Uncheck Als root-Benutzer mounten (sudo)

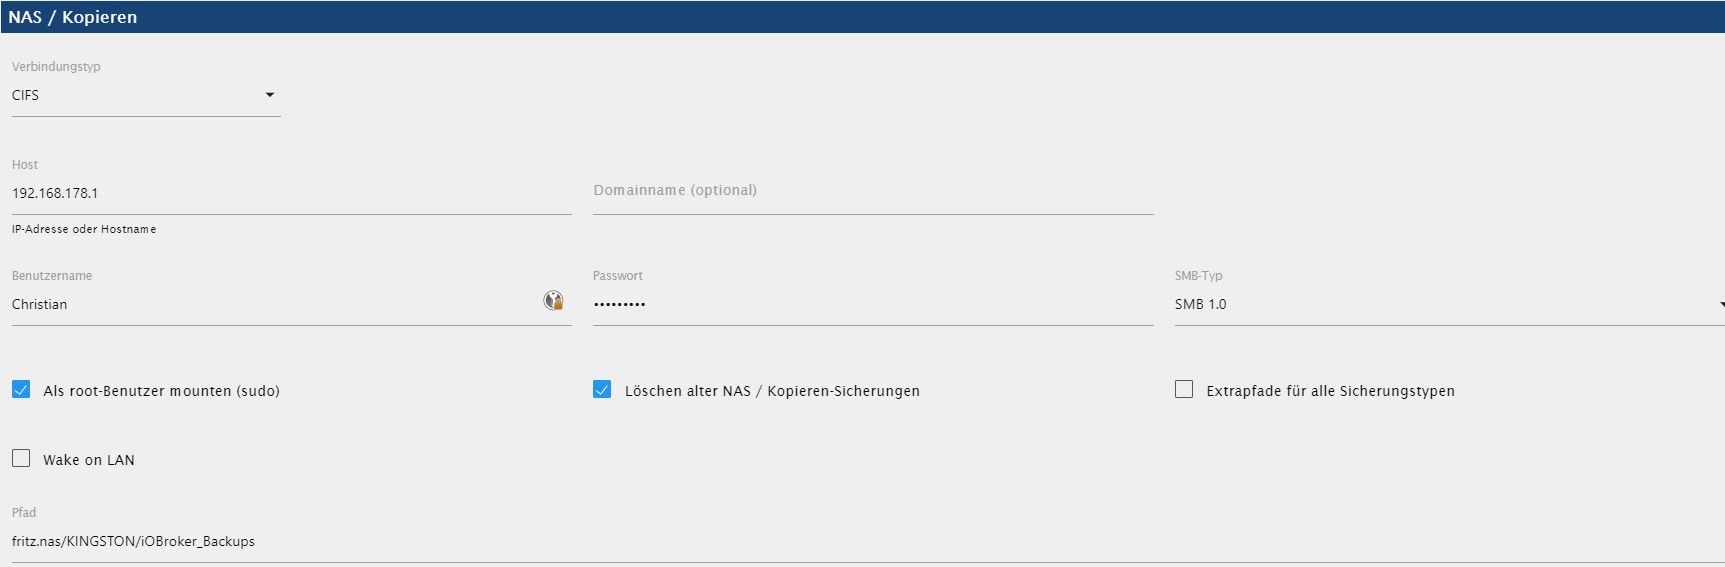tap(21, 389)
